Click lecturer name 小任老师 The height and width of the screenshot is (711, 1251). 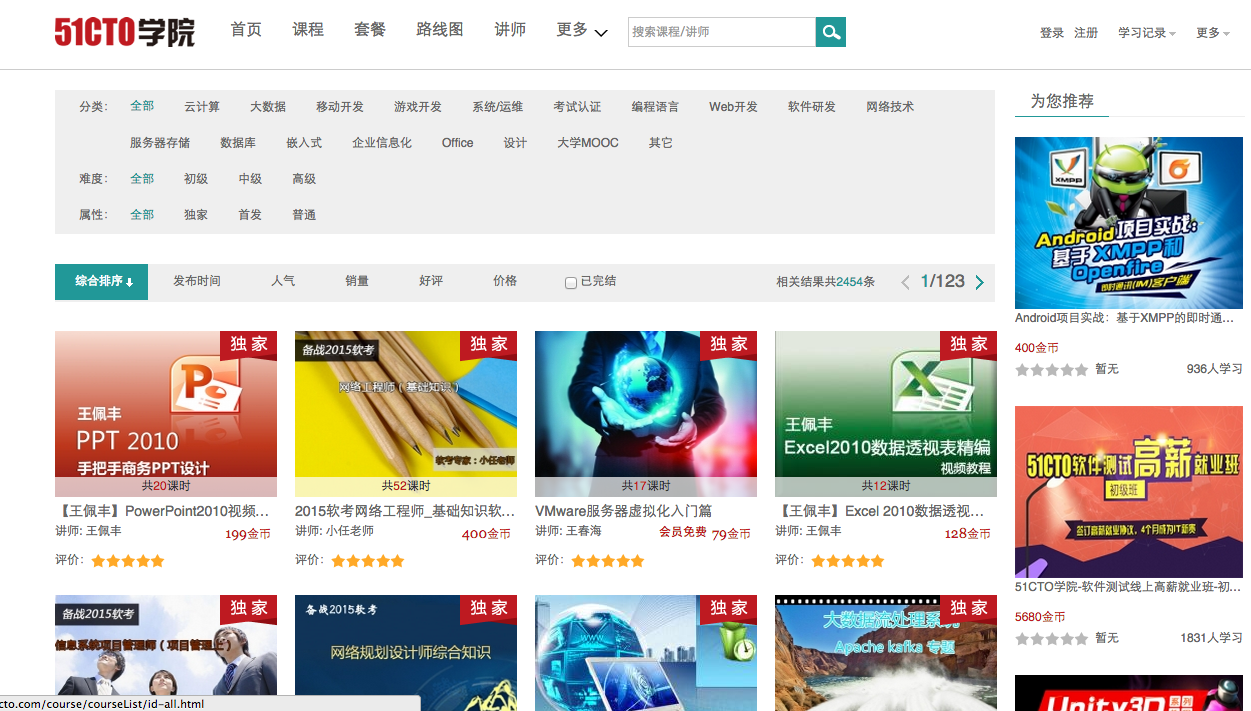click(350, 531)
